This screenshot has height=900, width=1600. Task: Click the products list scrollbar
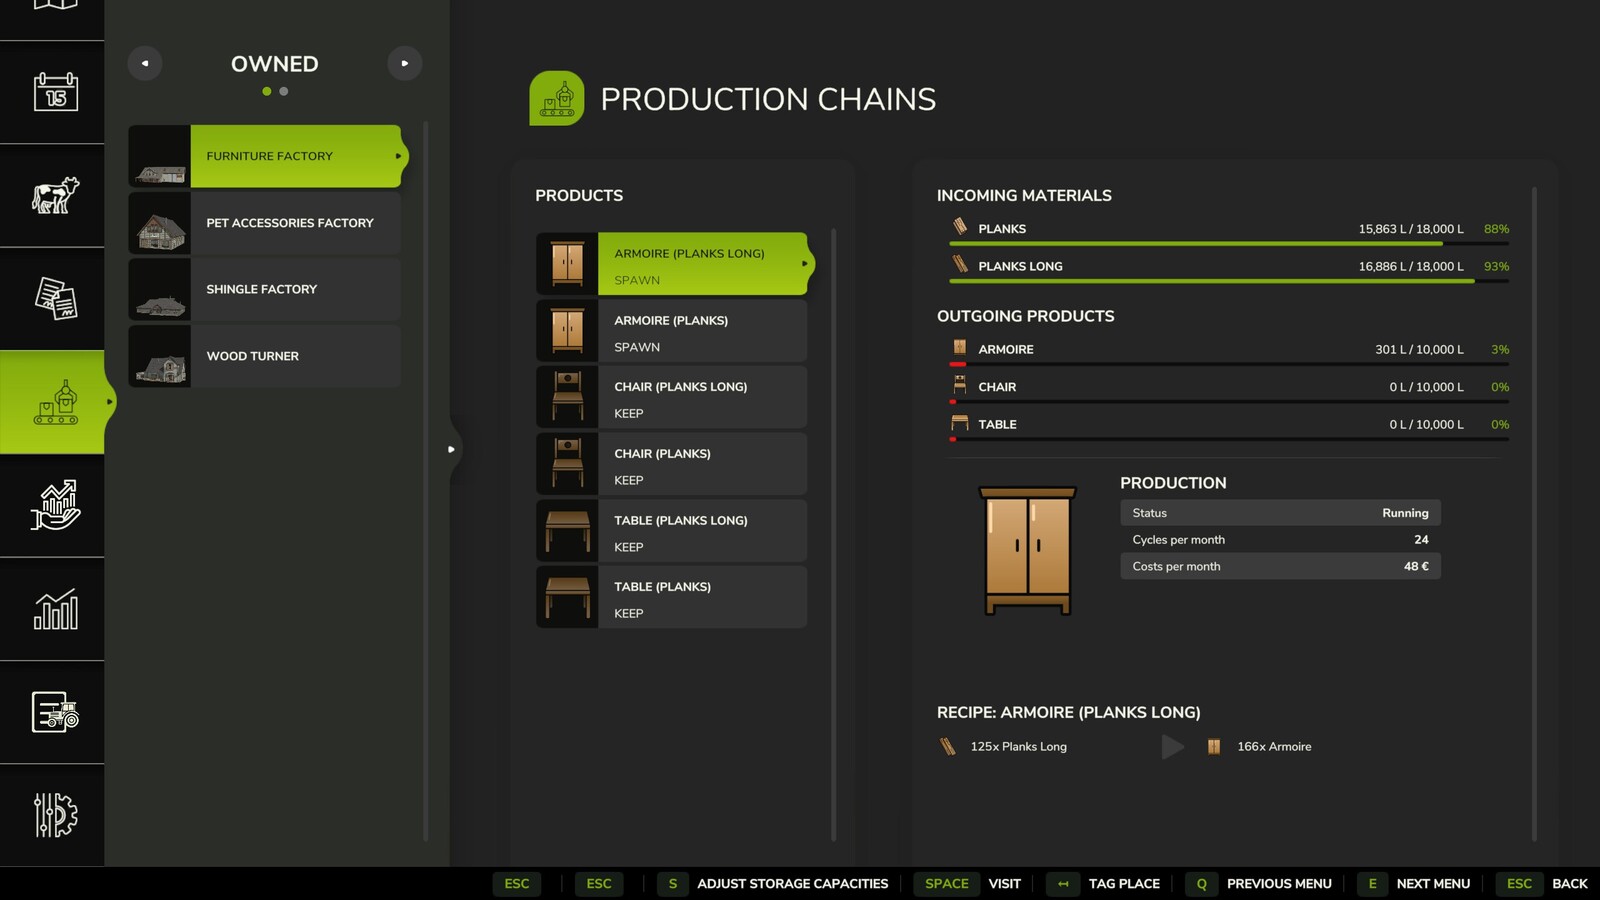[833, 535]
